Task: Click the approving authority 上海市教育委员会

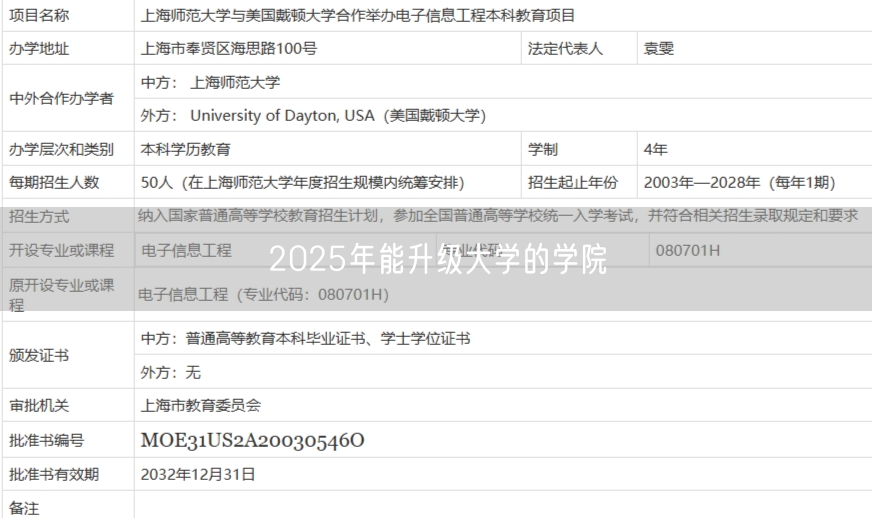Action: coord(201,406)
